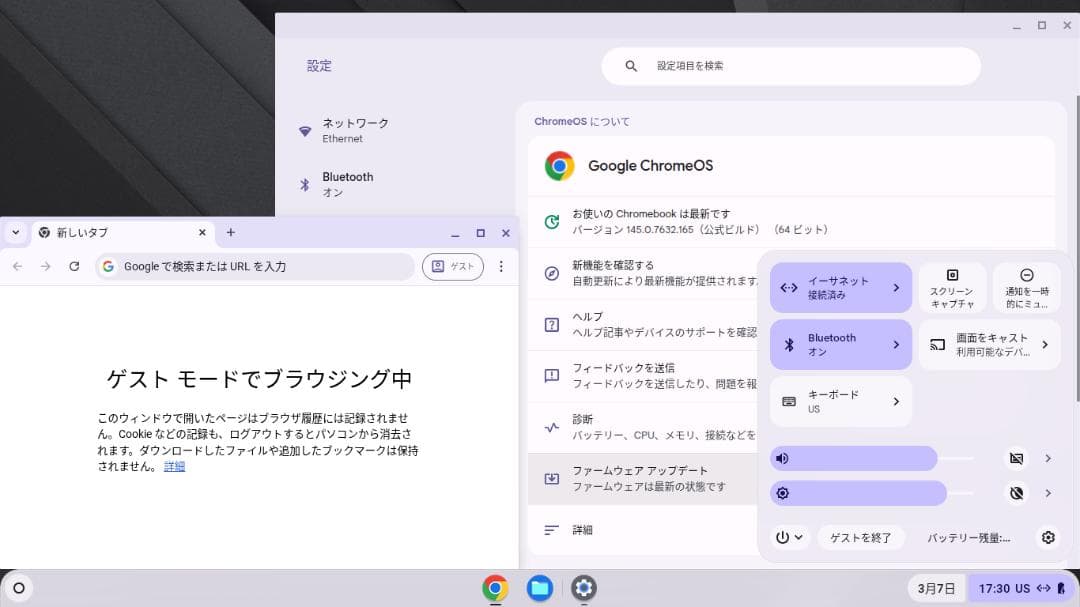Click forward arrow in Chrome window
1080x607 pixels.
(x=45, y=267)
